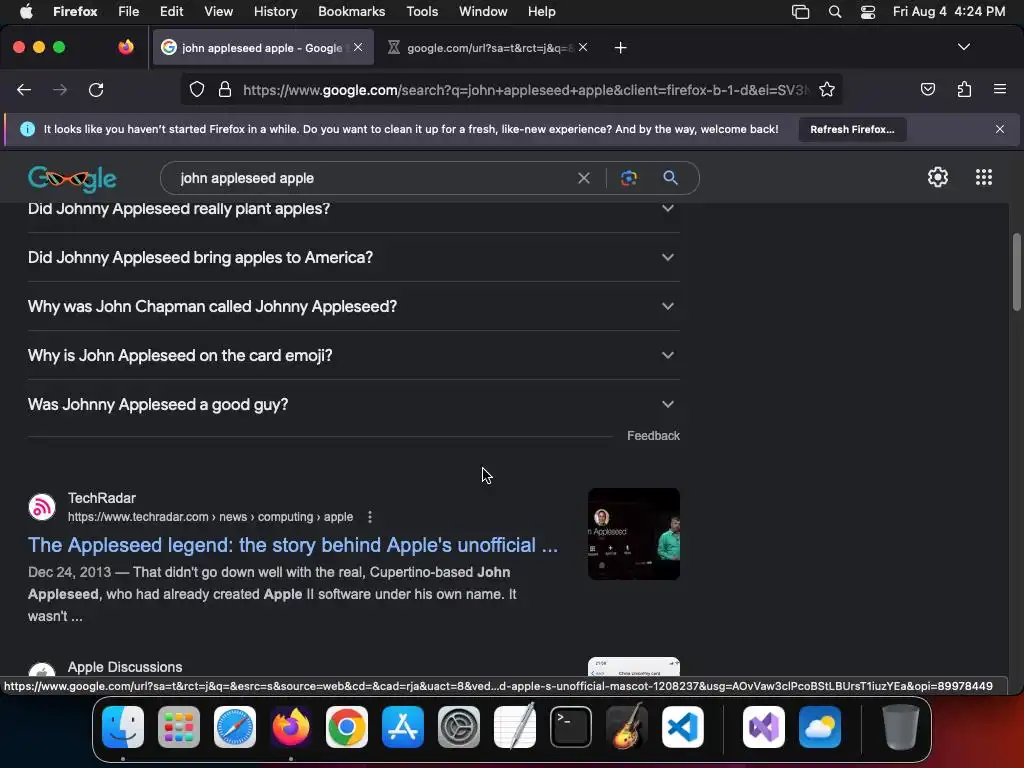Open the Bookmarks menu
Screen dimensions: 1024x768
coord(351,12)
